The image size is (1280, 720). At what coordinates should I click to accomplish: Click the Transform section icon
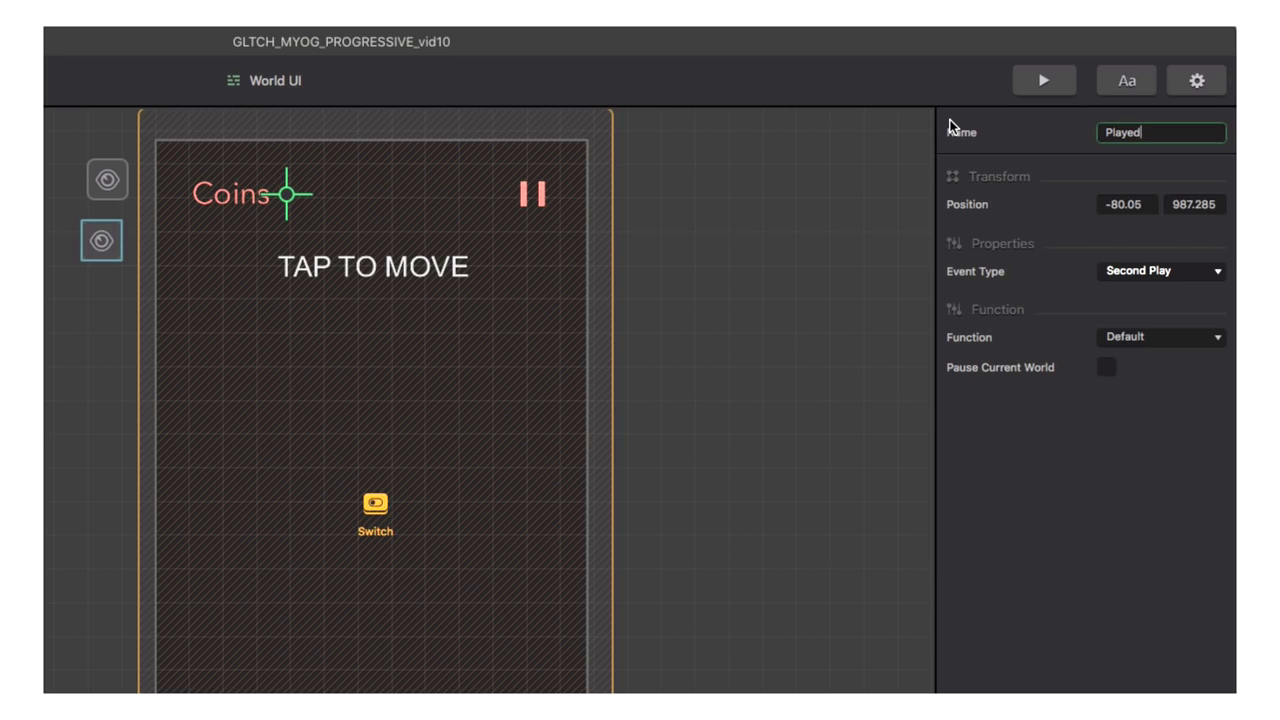tap(952, 177)
